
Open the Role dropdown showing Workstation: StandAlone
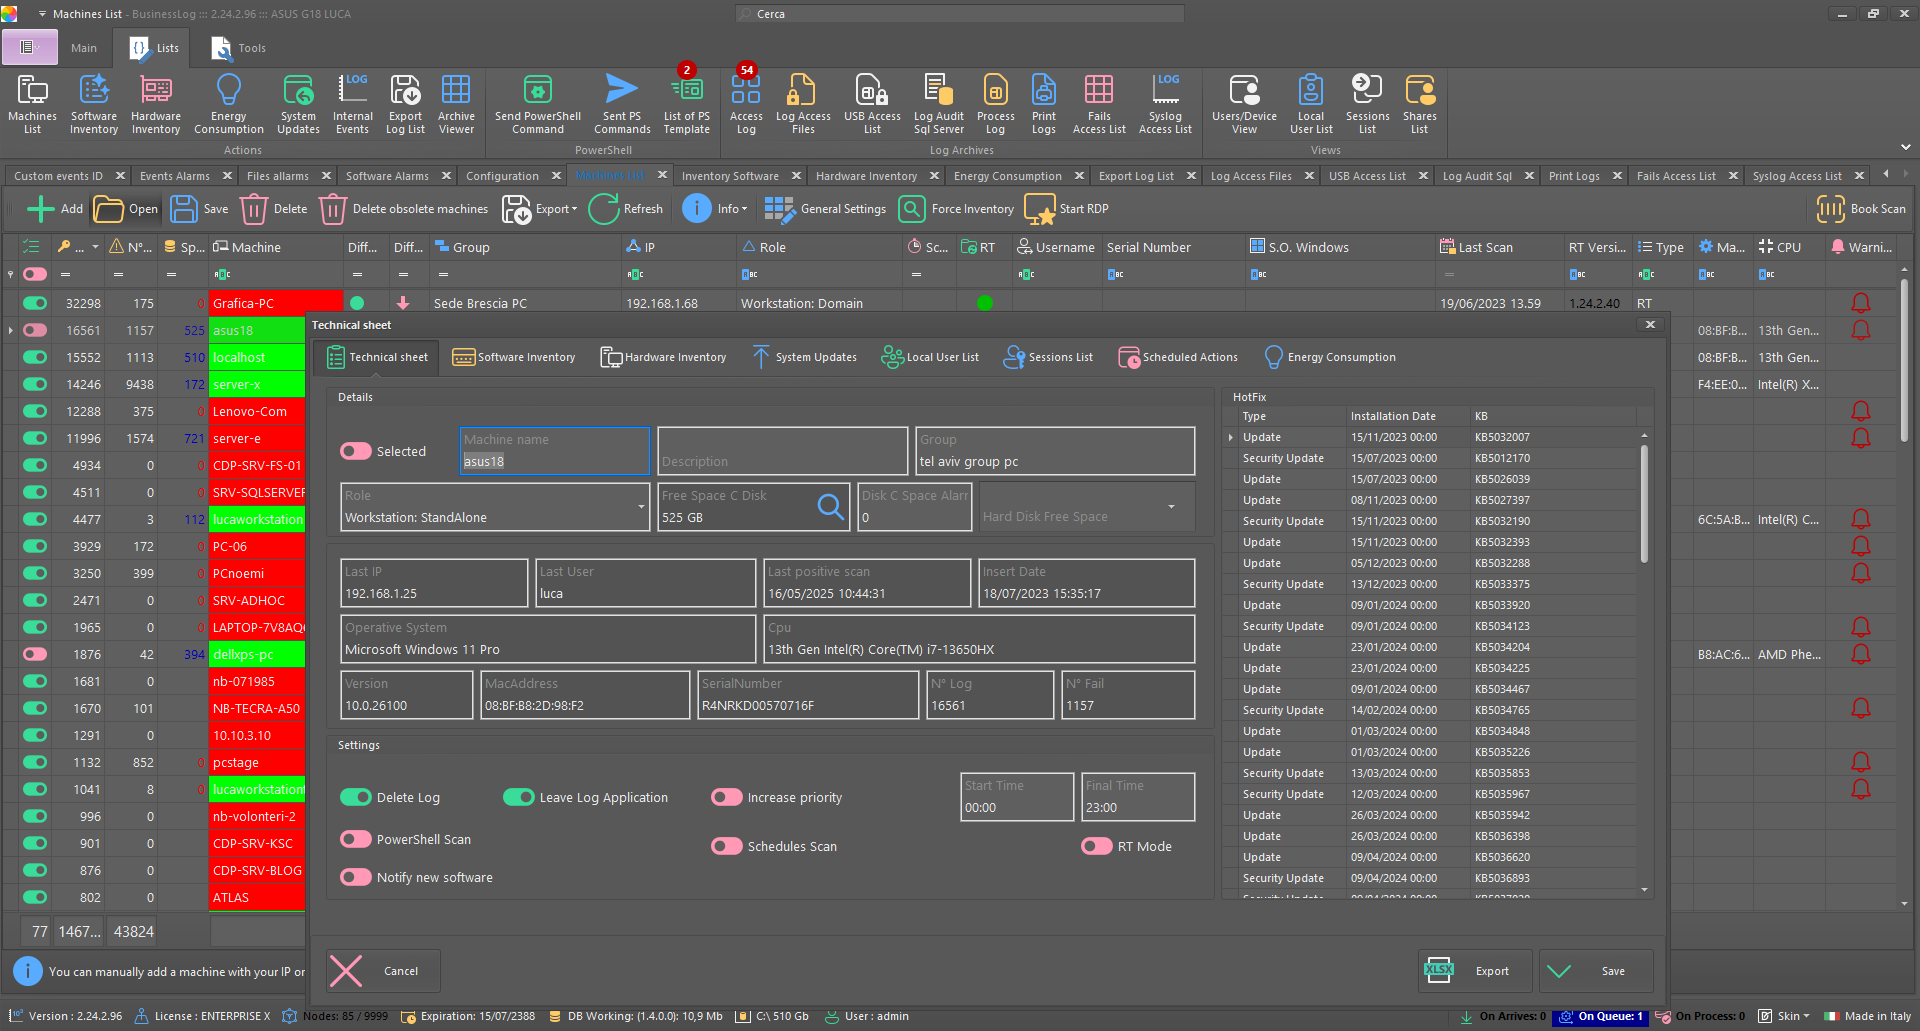(641, 507)
